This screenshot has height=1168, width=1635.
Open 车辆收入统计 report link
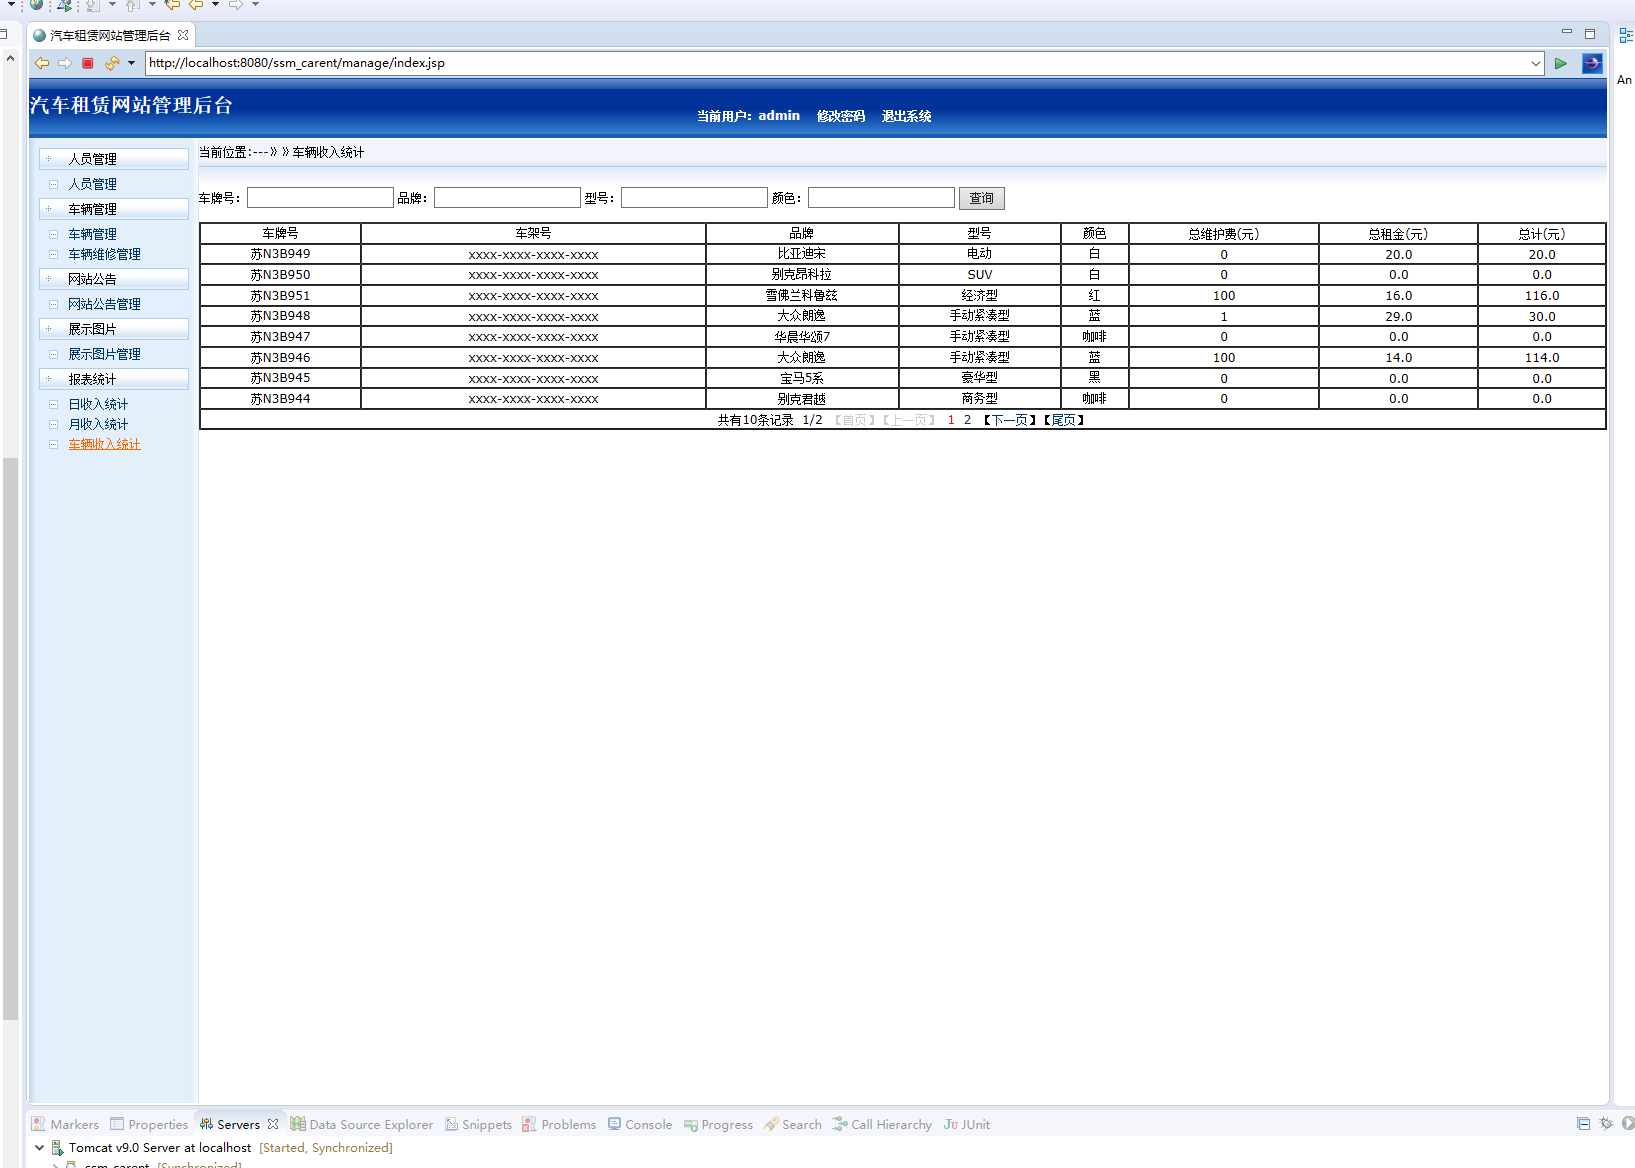coord(104,444)
